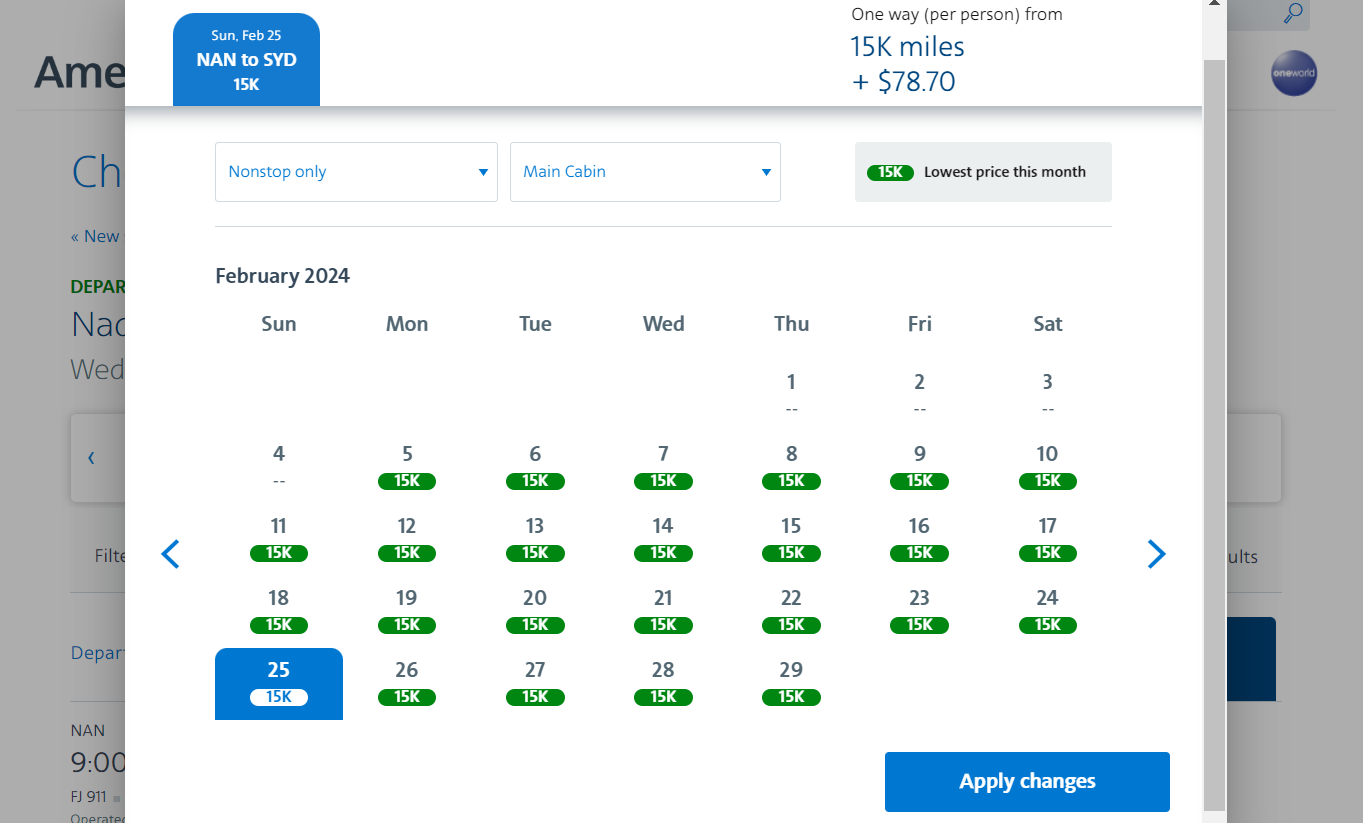This screenshot has width=1363, height=823.
Task: Select the 15K pill on February 5
Action: coord(407,481)
